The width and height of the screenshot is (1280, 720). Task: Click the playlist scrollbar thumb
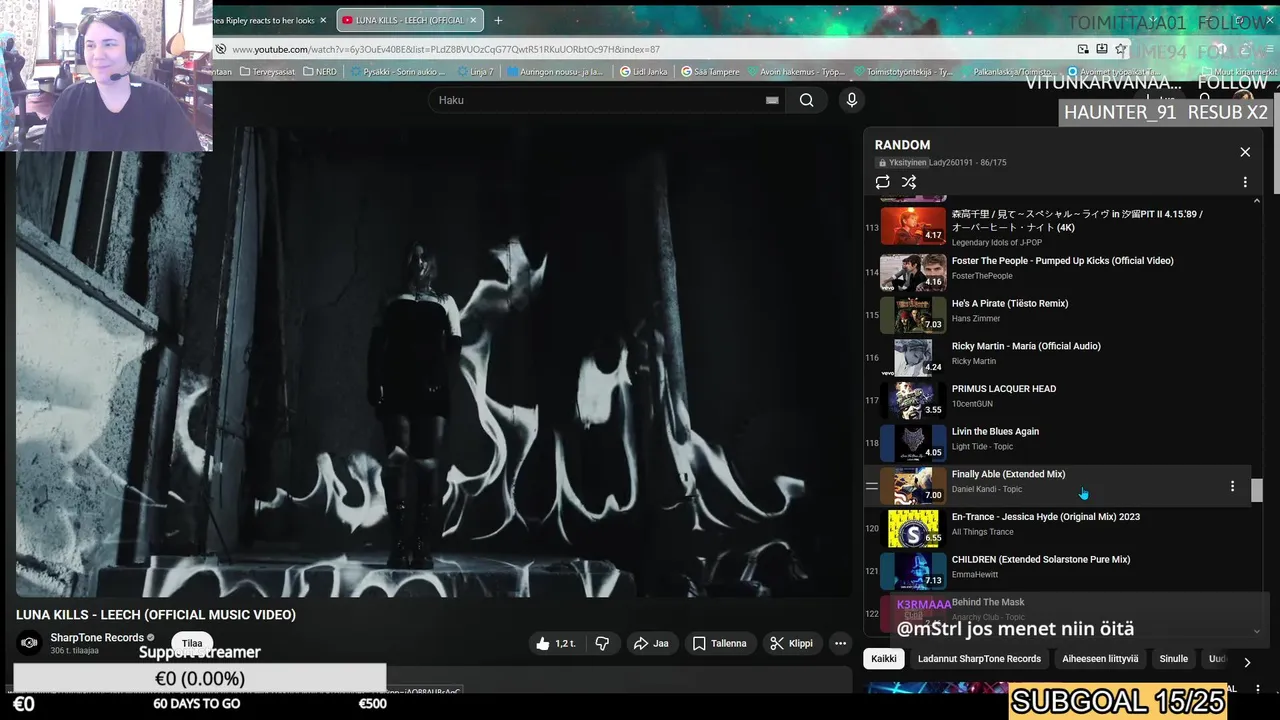(x=1257, y=489)
